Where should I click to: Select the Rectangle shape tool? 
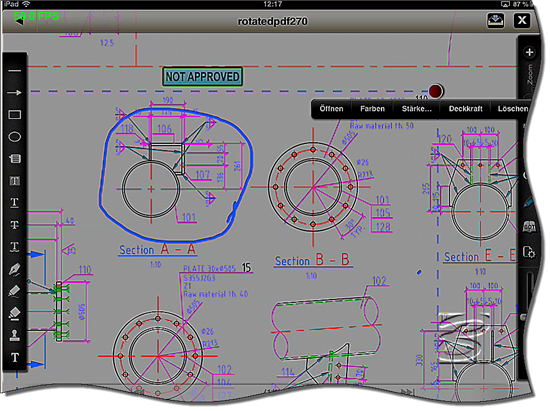[x=14, y=115]
